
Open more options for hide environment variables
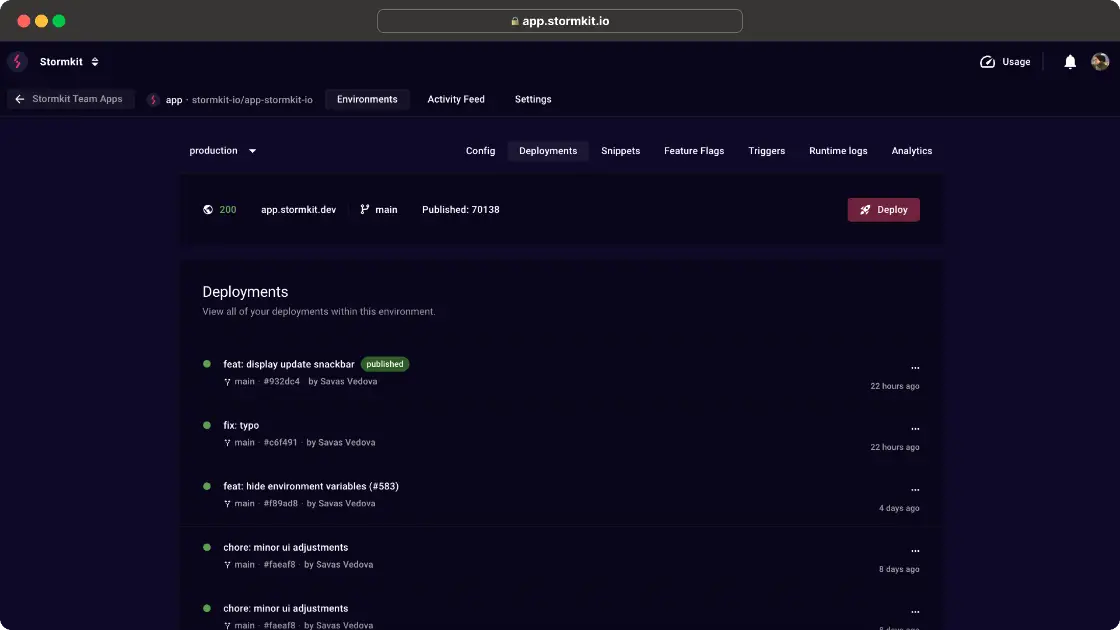tap(915, 490)
